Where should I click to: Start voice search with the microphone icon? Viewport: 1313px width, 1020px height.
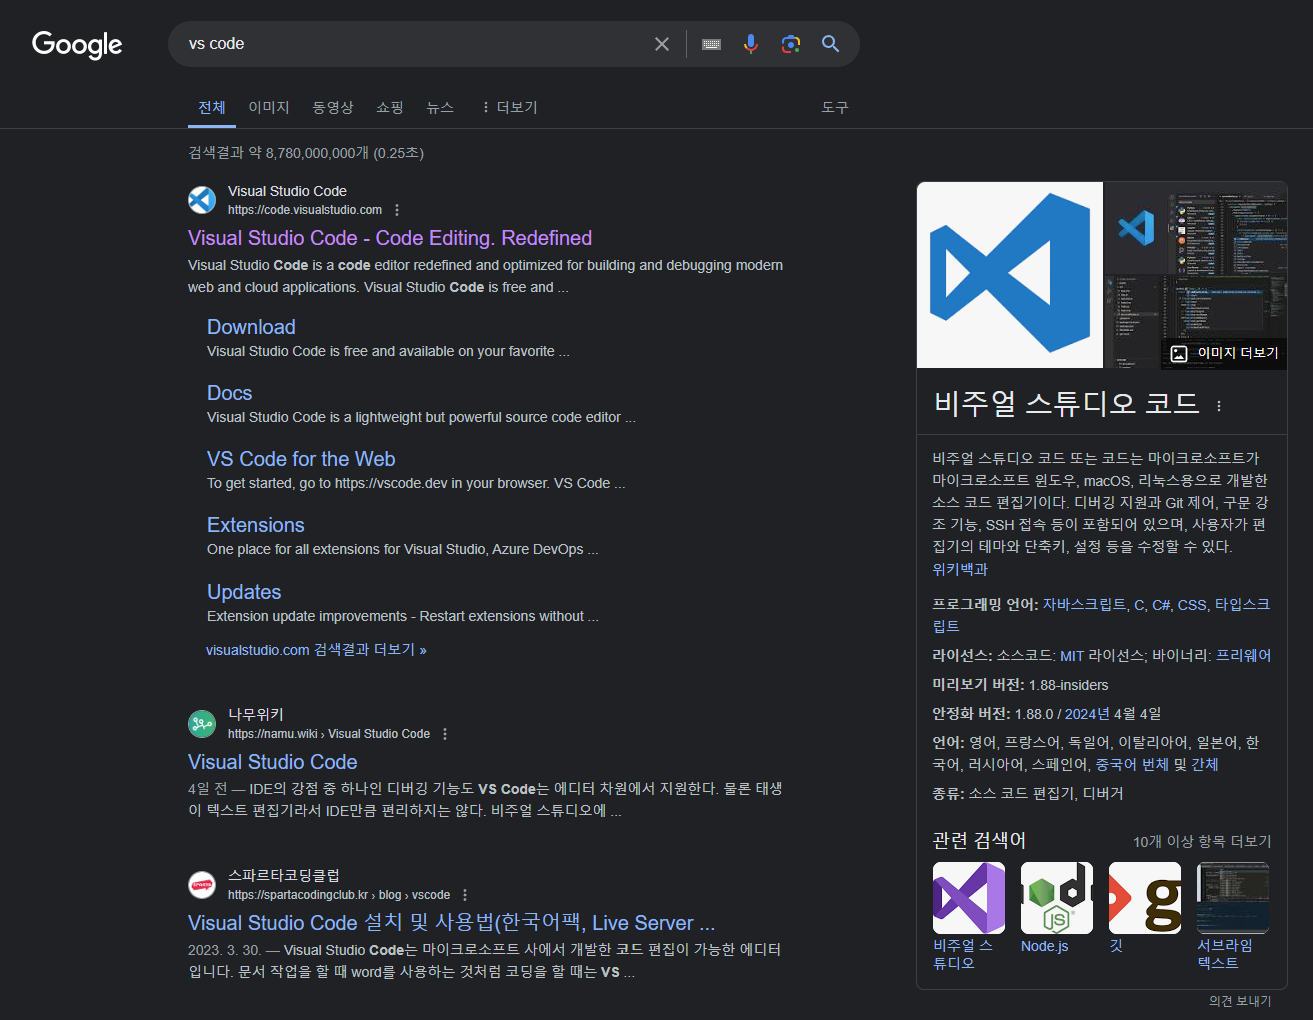pos(751,44)
